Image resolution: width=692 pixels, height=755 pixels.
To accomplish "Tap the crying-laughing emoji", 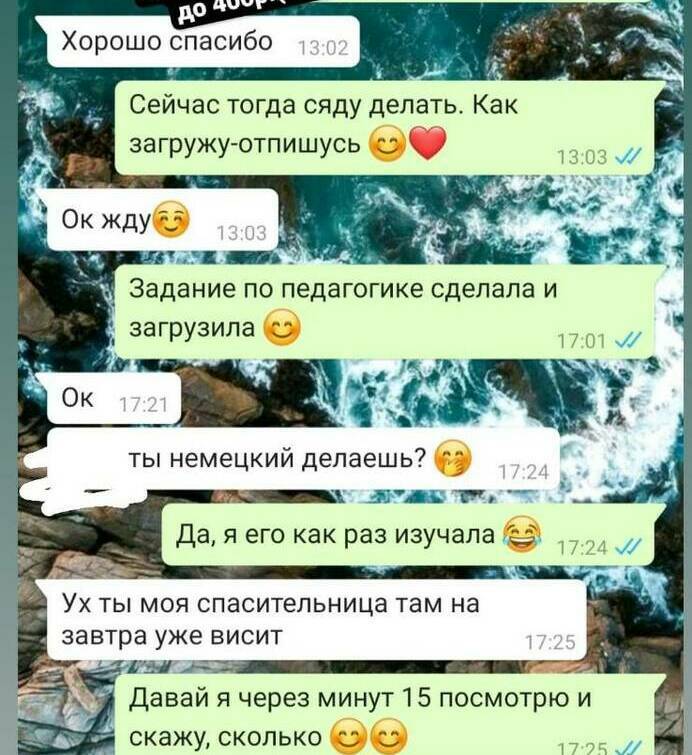I will pyautogui.click(x=522, y=533).
